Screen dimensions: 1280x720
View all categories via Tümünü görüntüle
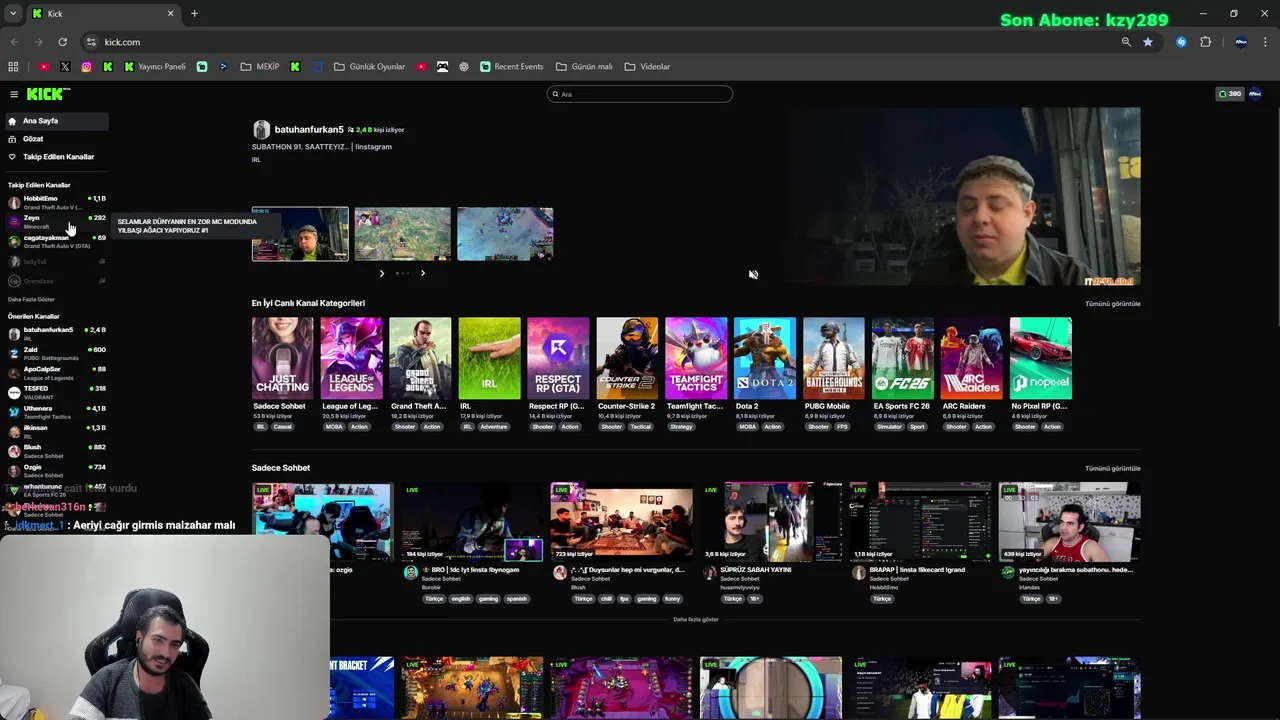1113,304
